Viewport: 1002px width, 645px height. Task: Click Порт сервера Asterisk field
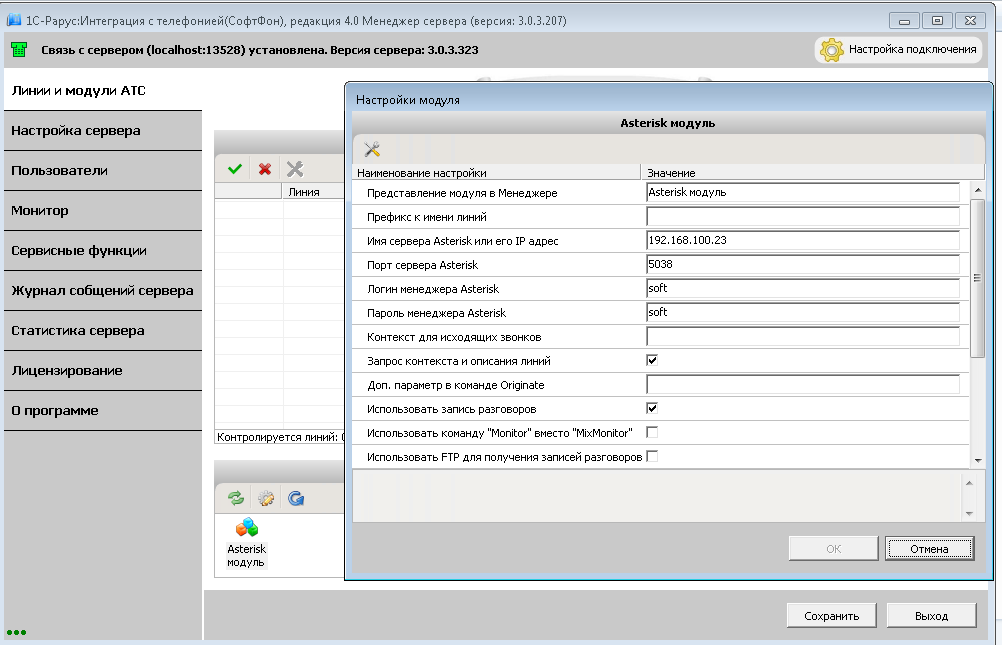coord(803,265)
